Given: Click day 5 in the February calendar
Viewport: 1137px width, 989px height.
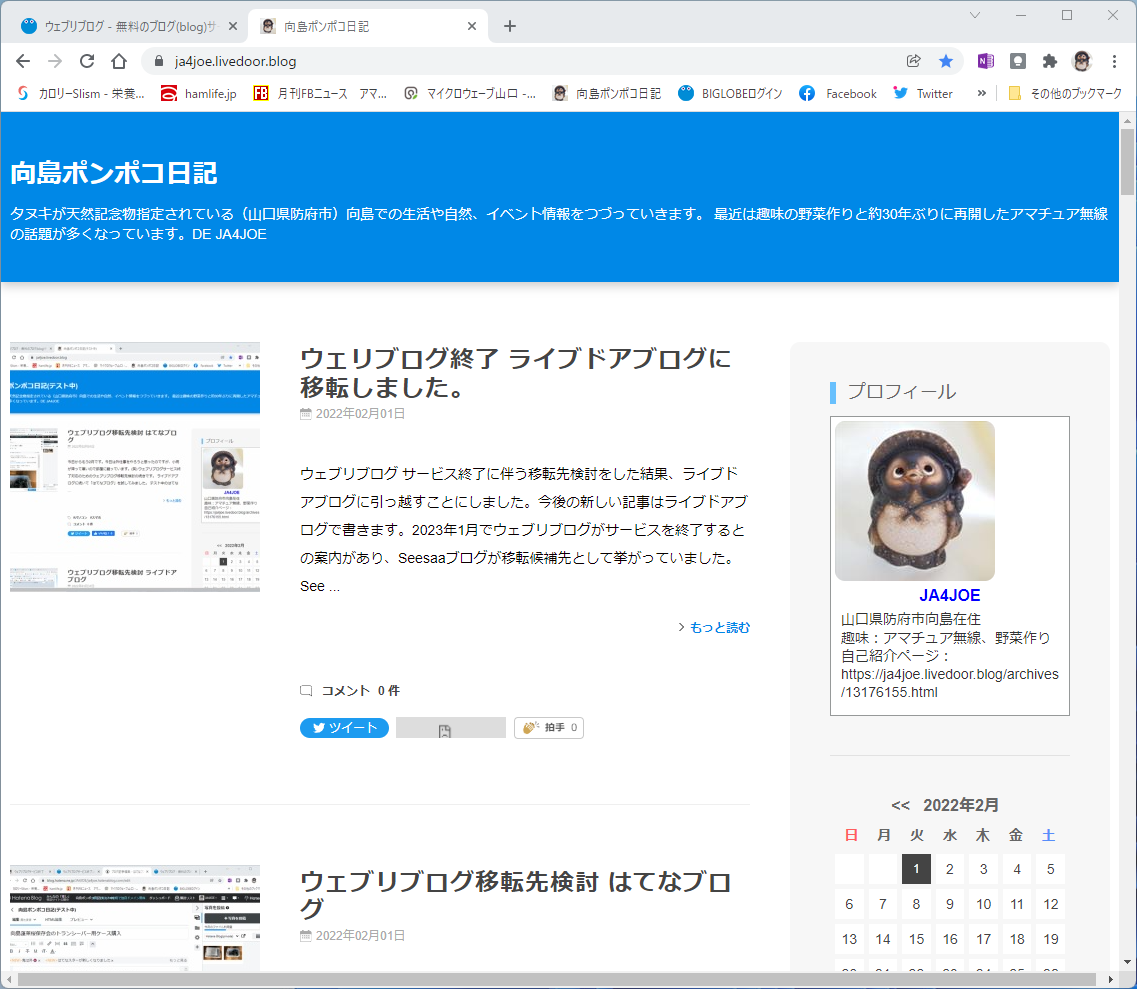Looking at the screenshot, I should click(1050, 869).
